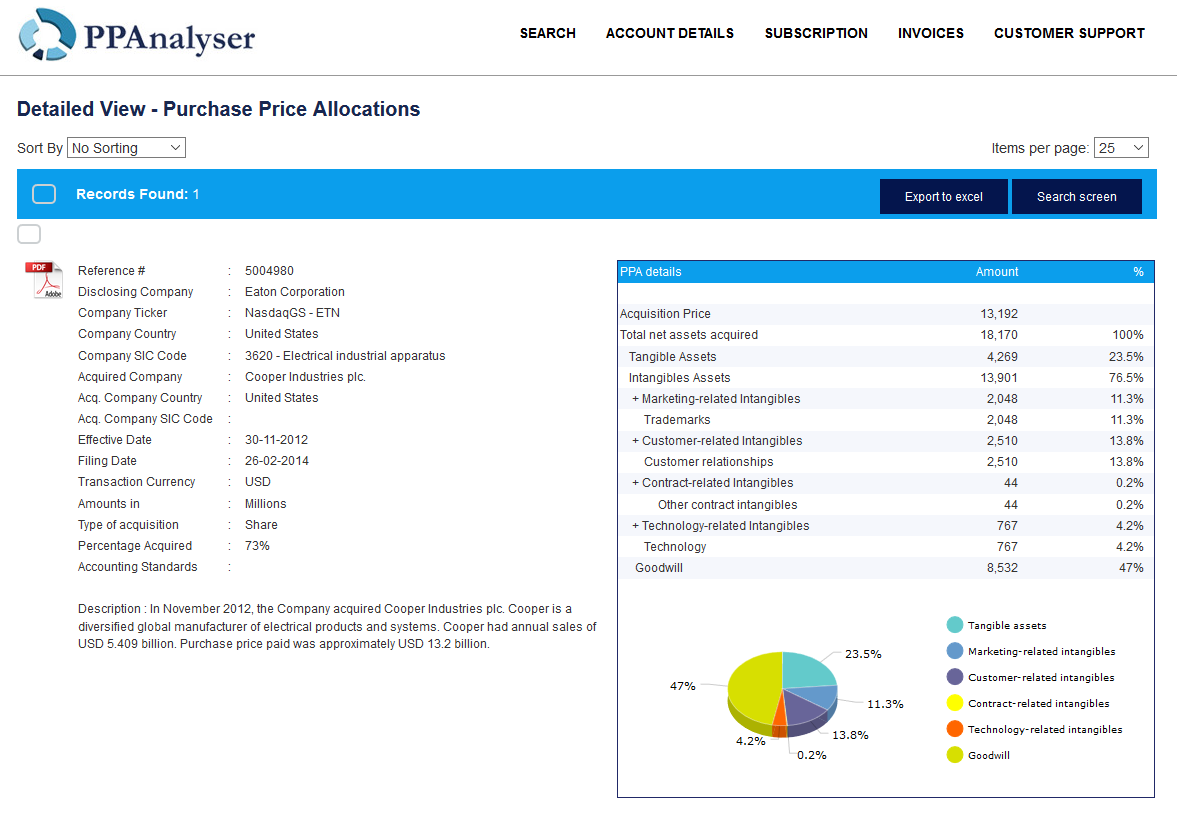Tick the checkbox above the record's PDF icon
This screenshot has width=1177, height=817.
pos(29,234)
